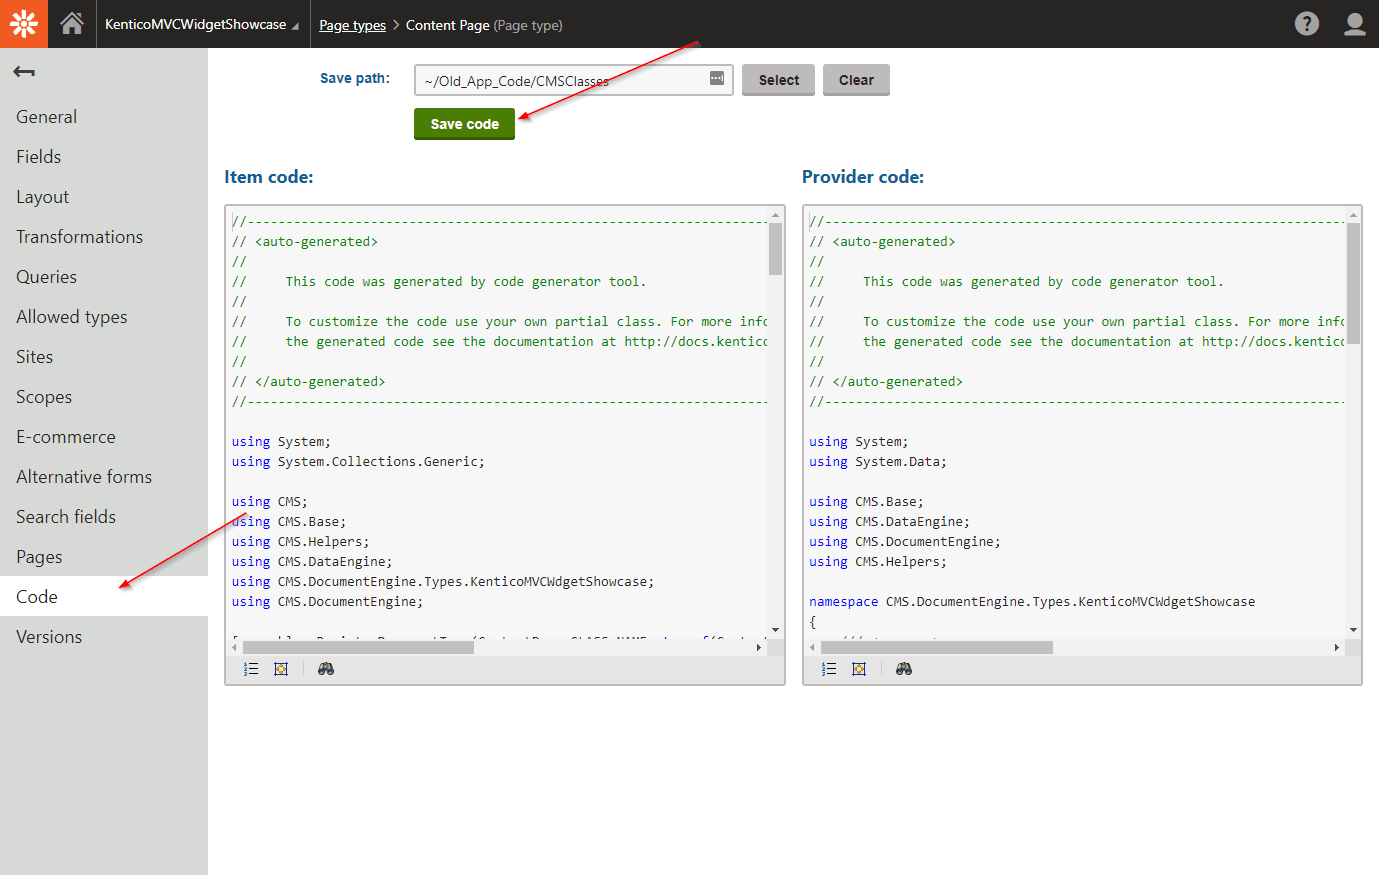Open the Search fields tab
Viewport: 1379px width, 875px height.
tap(104, 517)
